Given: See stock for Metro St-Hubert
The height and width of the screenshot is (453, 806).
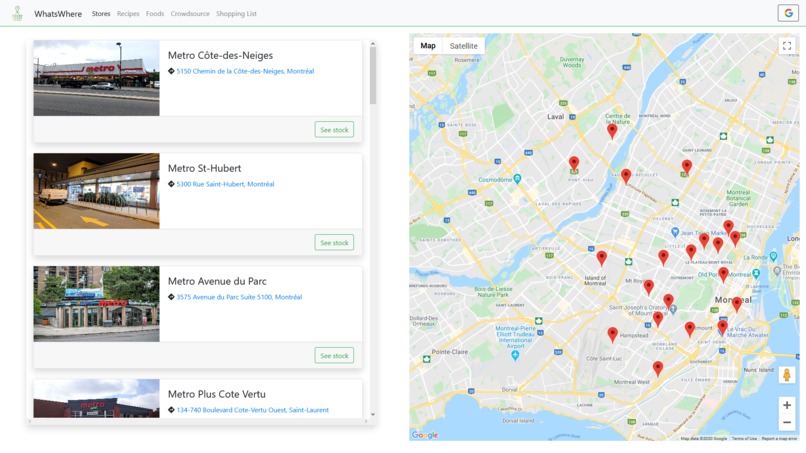Looking at the screenshot, I should click(x=334, y=242).
